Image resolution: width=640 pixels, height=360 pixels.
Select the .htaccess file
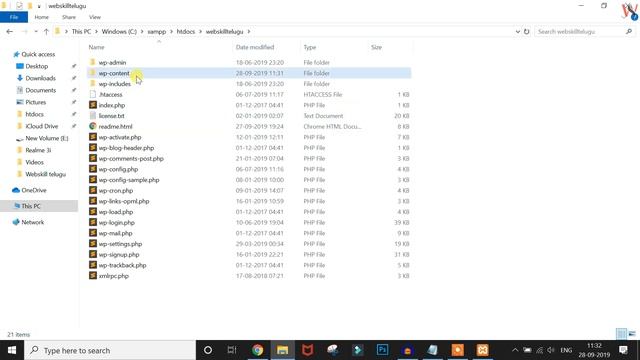tap(110, 94)
